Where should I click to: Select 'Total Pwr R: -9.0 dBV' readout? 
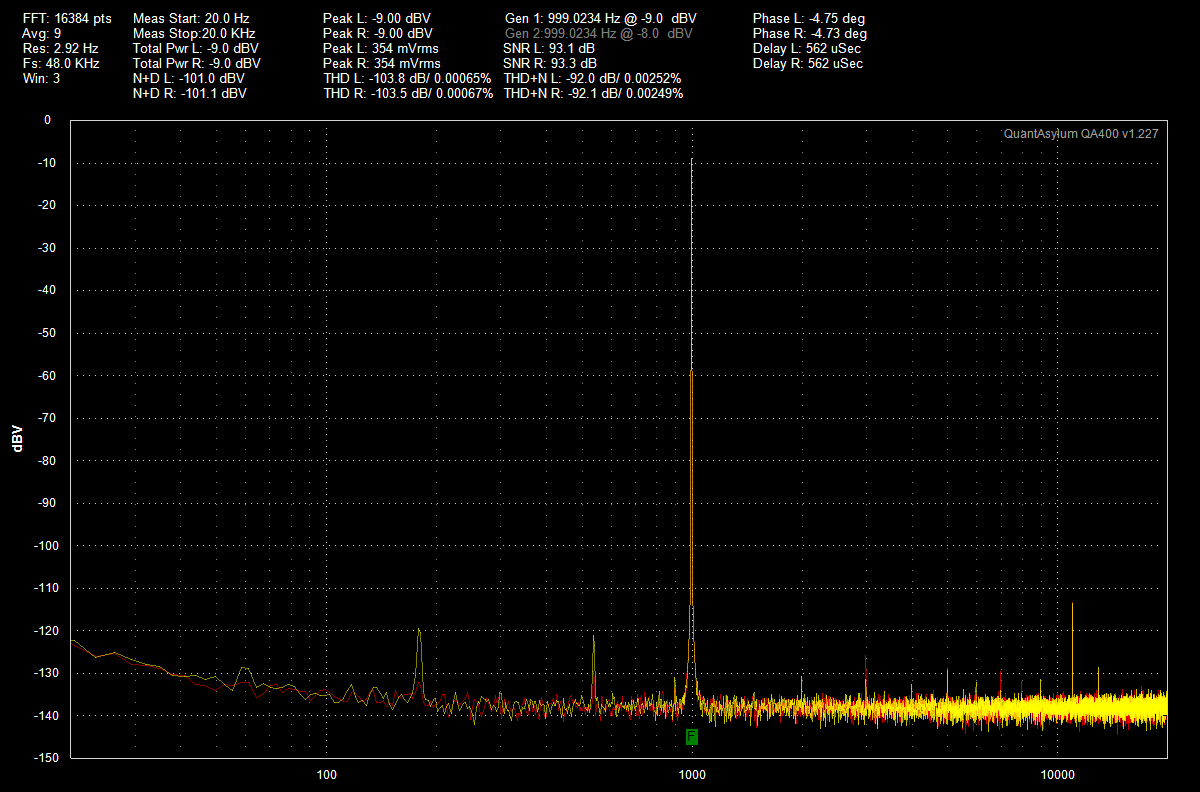pos(196,63)
